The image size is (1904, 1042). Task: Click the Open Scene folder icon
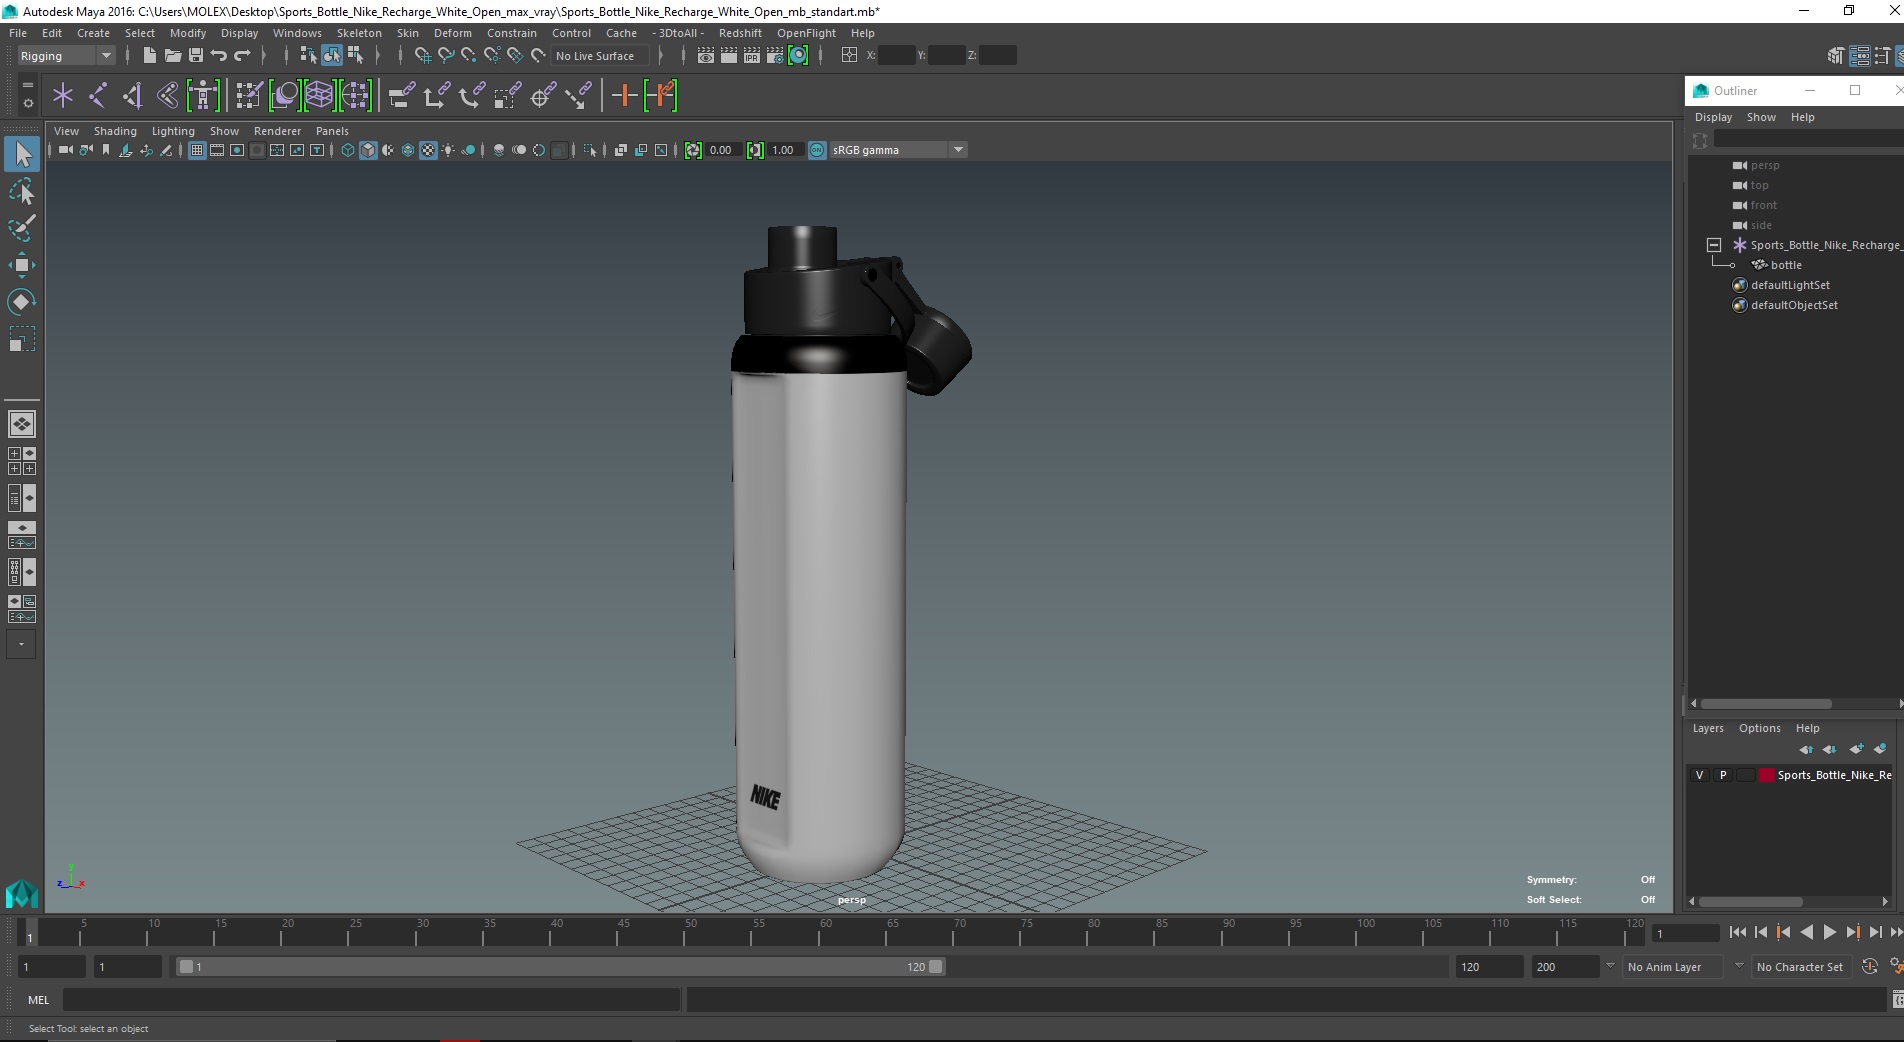[173, 55]
